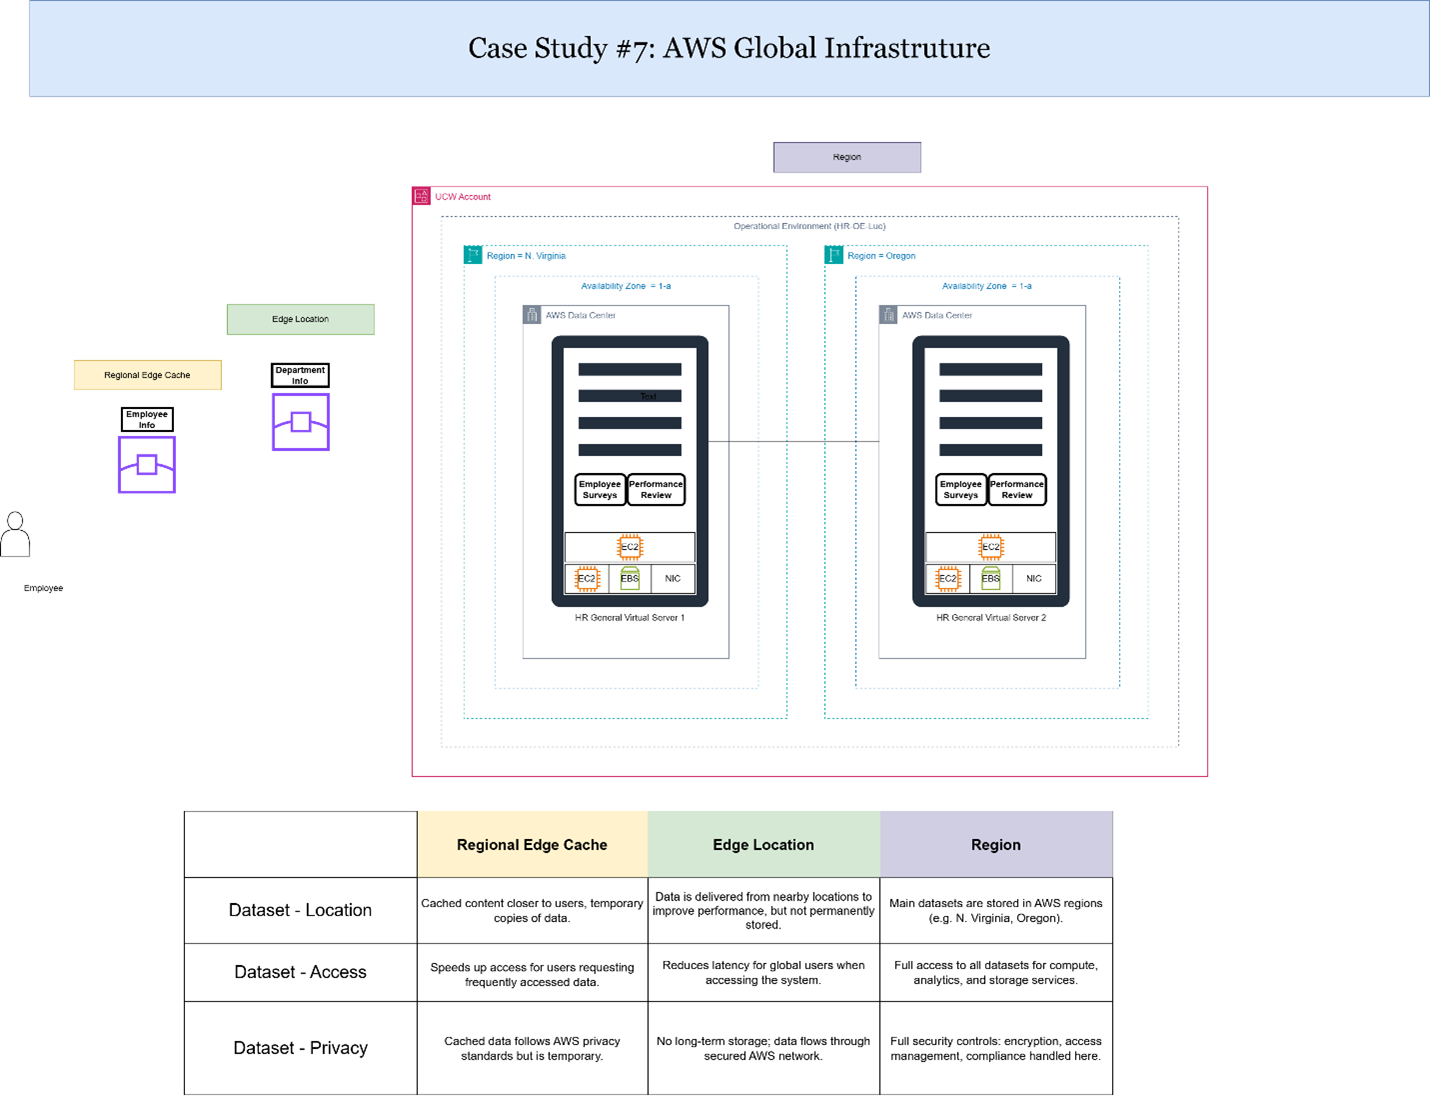Click the green EBS icon in Virtual Server 1
Viewport: 1430px width, 1096px height.
point(630,578)
